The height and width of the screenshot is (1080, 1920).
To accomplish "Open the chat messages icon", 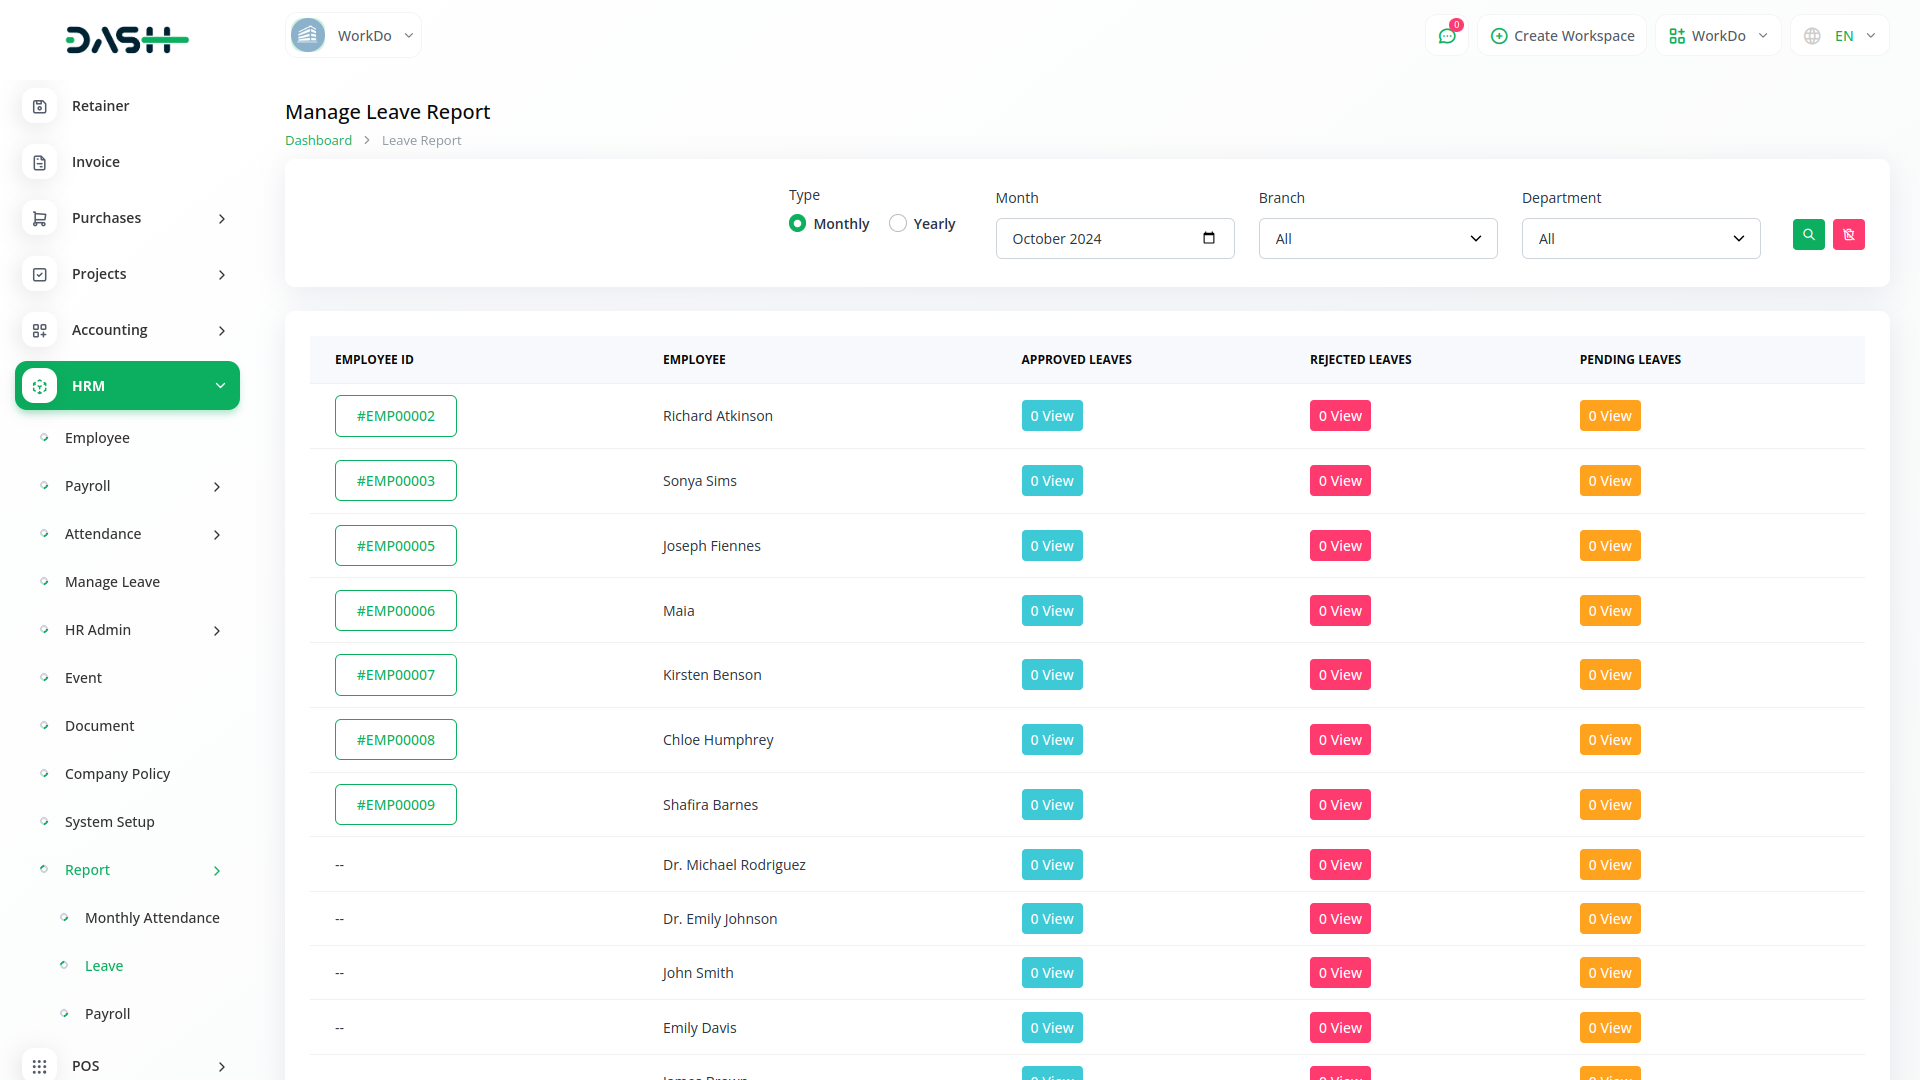I will click(x=1446, y=36).
